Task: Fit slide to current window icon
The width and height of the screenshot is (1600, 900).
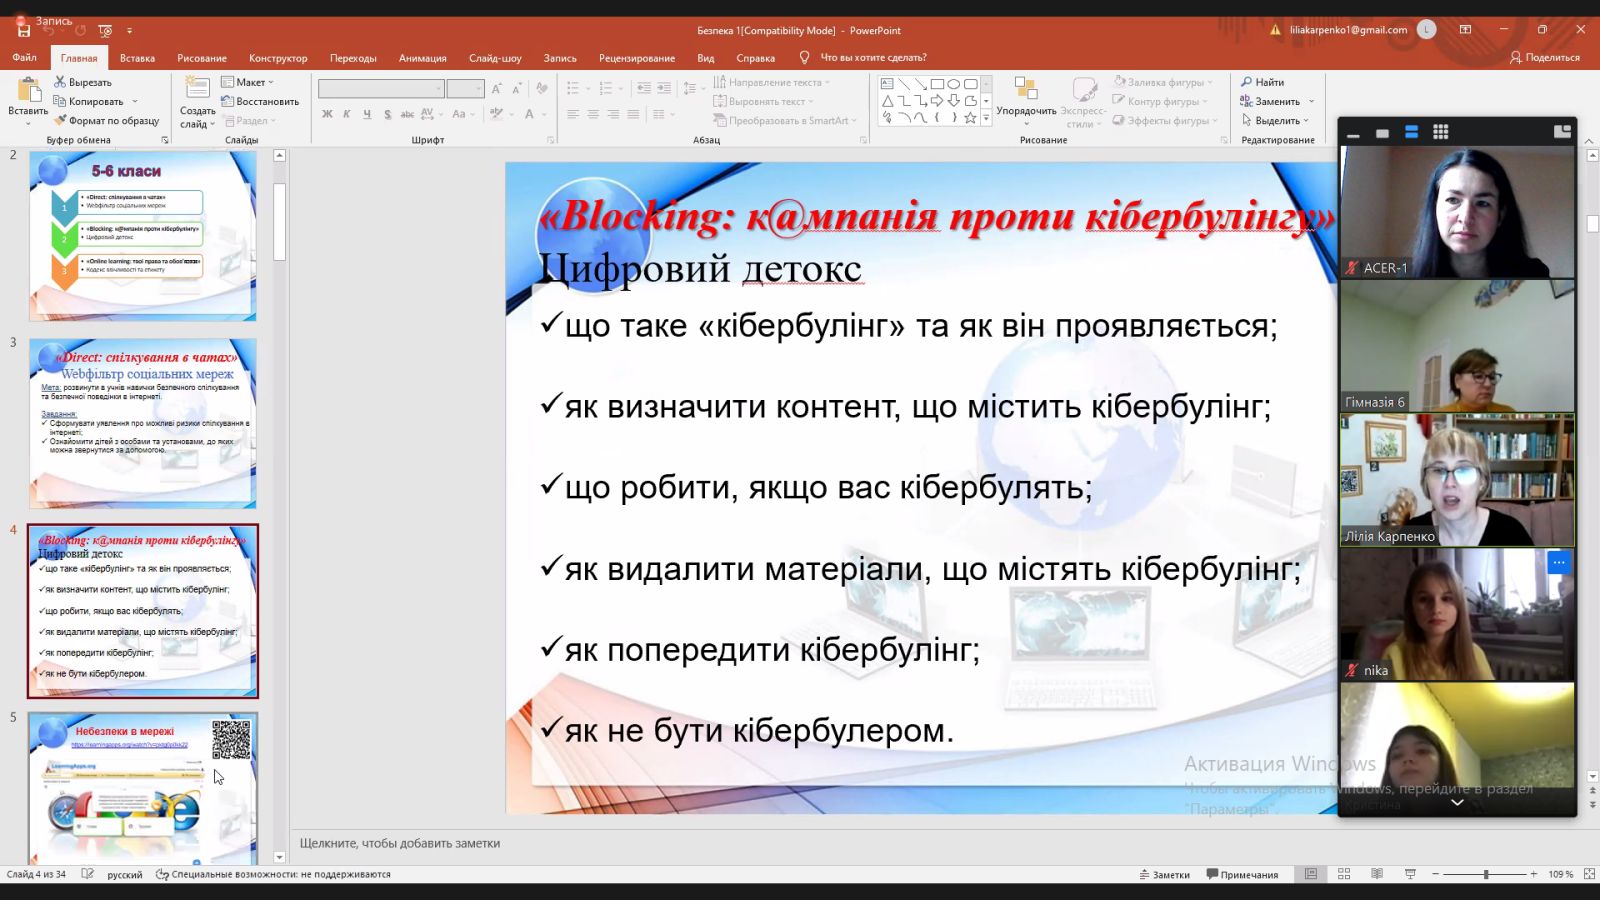Action: pos(1589,874)
